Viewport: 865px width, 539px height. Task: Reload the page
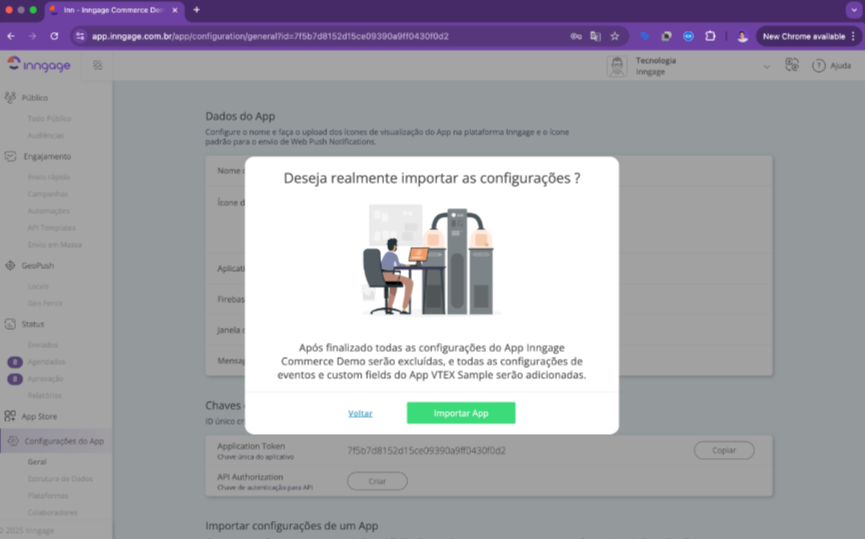(54, 36)
